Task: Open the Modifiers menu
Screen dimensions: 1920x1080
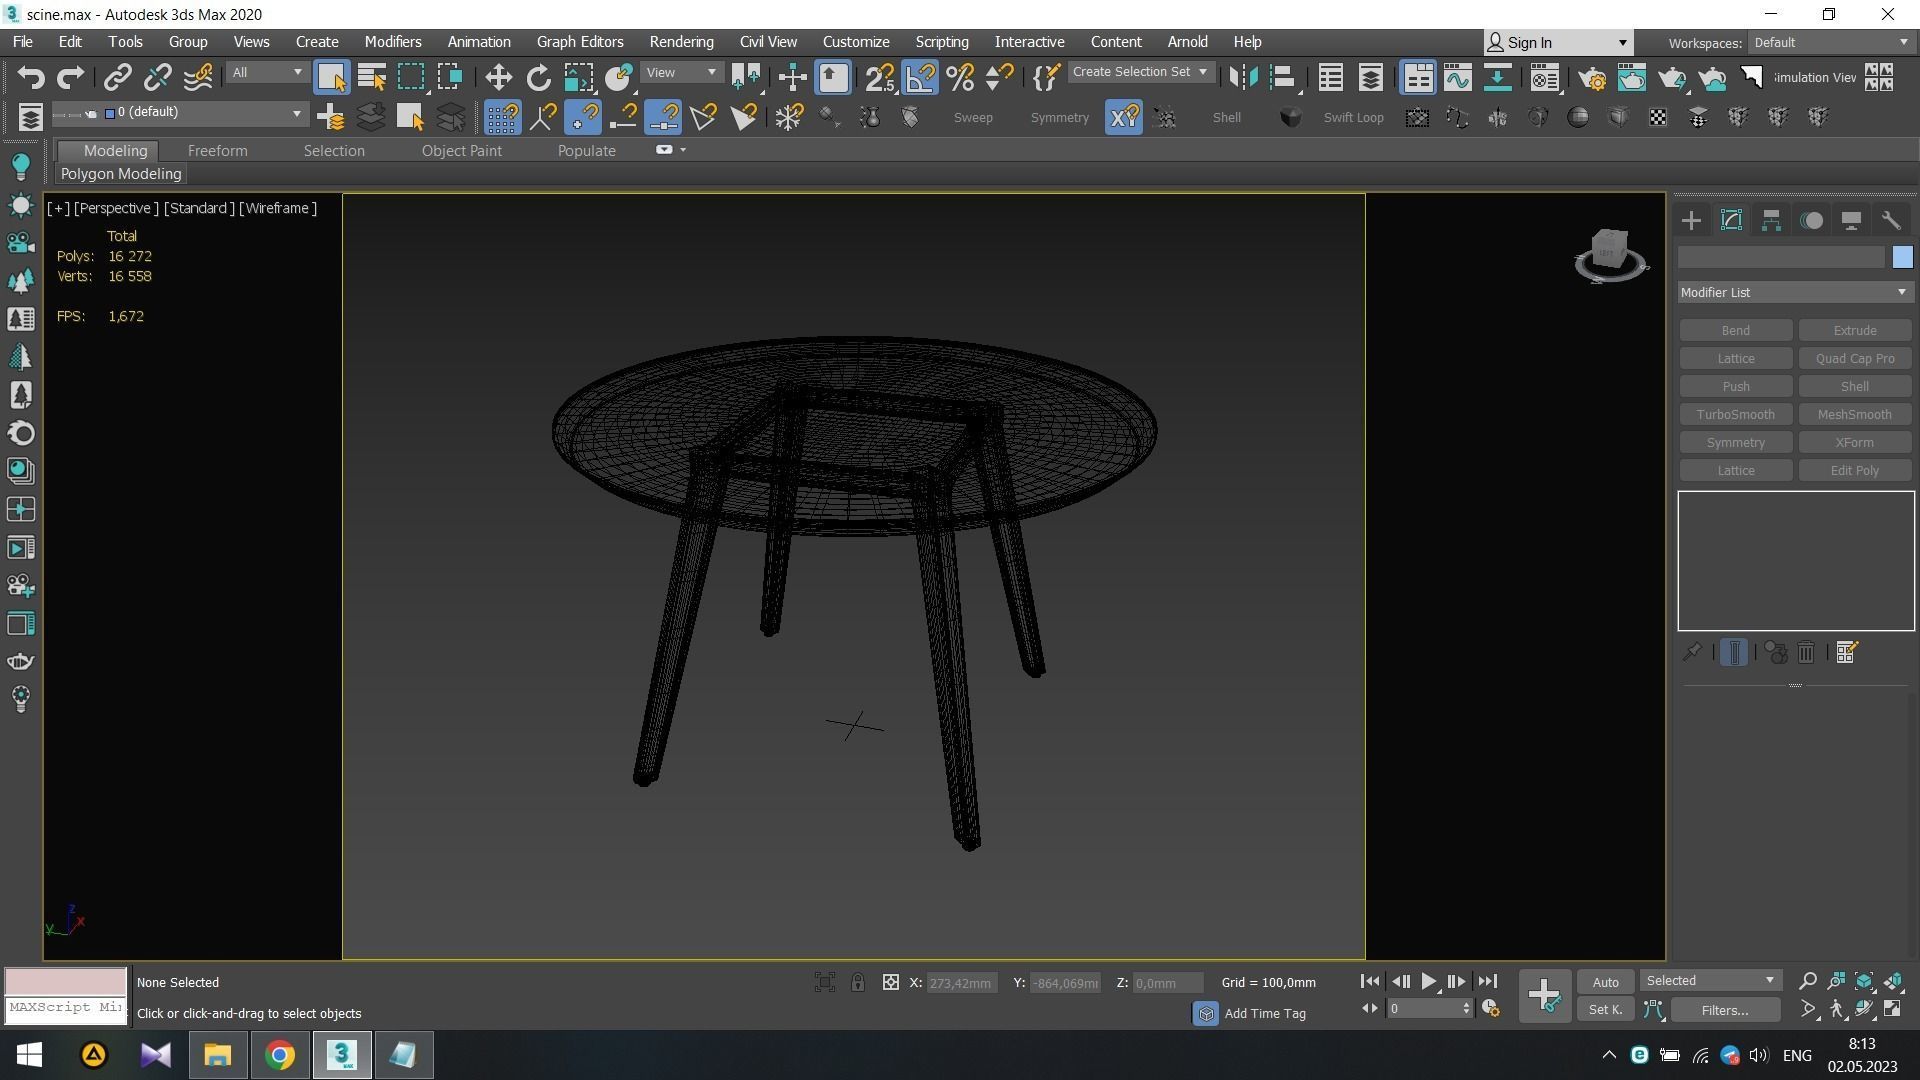Action: [392, 42]
